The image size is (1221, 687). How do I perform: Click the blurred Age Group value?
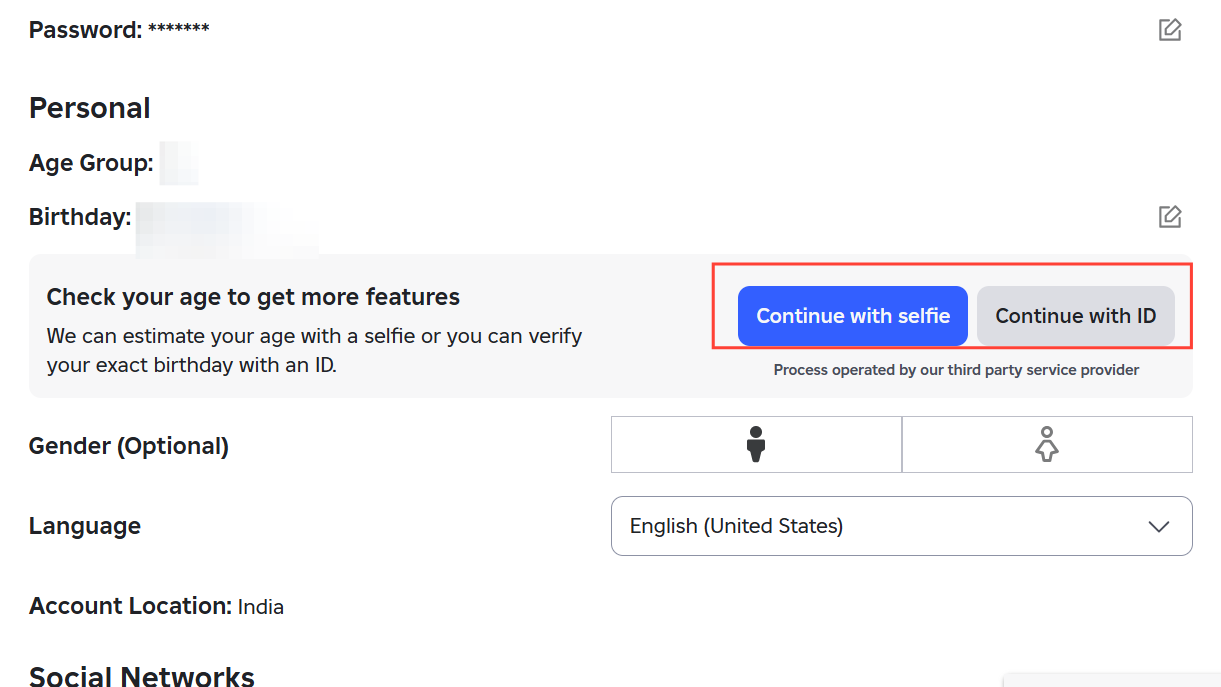[x=179, y=163]
